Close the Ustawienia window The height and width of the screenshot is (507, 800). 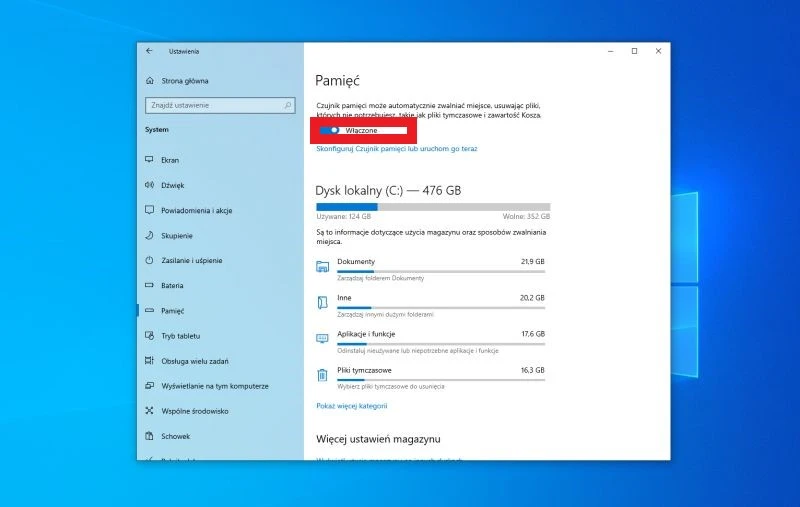click(x=658, y=51)
